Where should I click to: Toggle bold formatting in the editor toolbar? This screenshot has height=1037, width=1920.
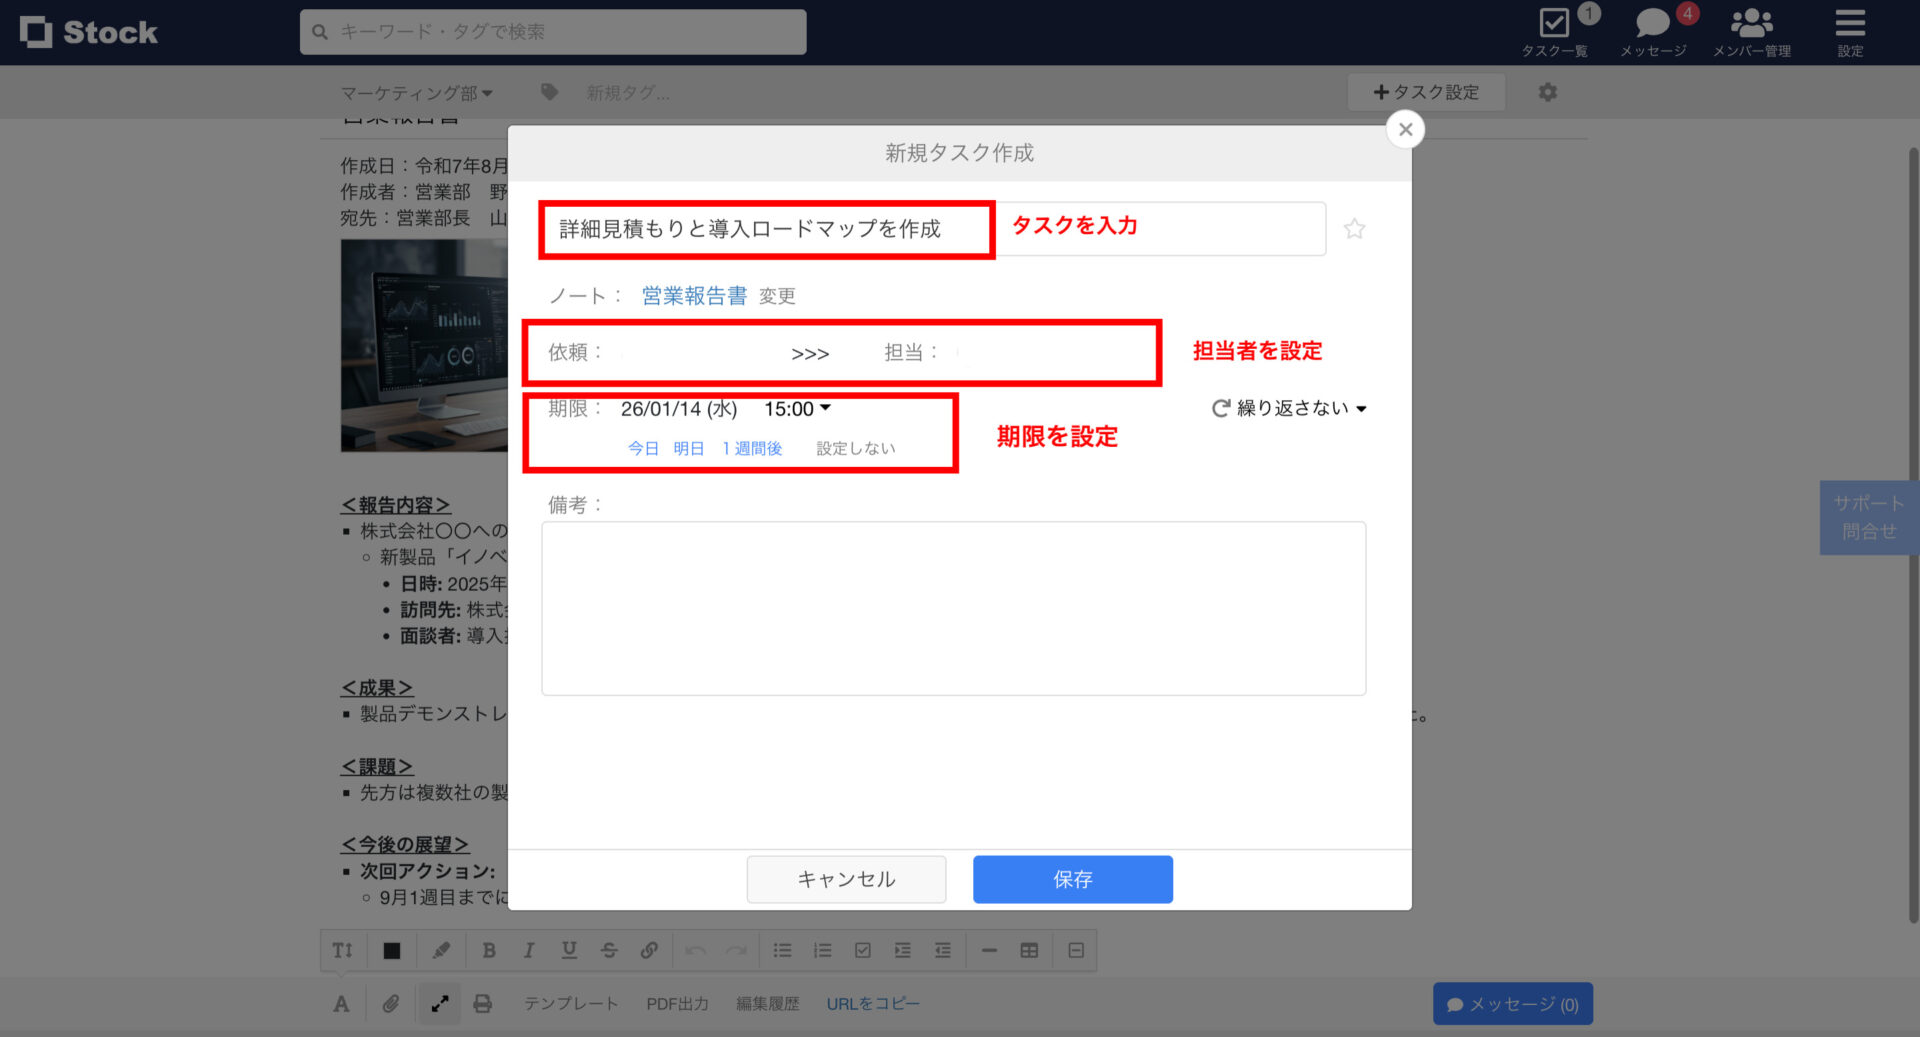click(x=489, y=950)
